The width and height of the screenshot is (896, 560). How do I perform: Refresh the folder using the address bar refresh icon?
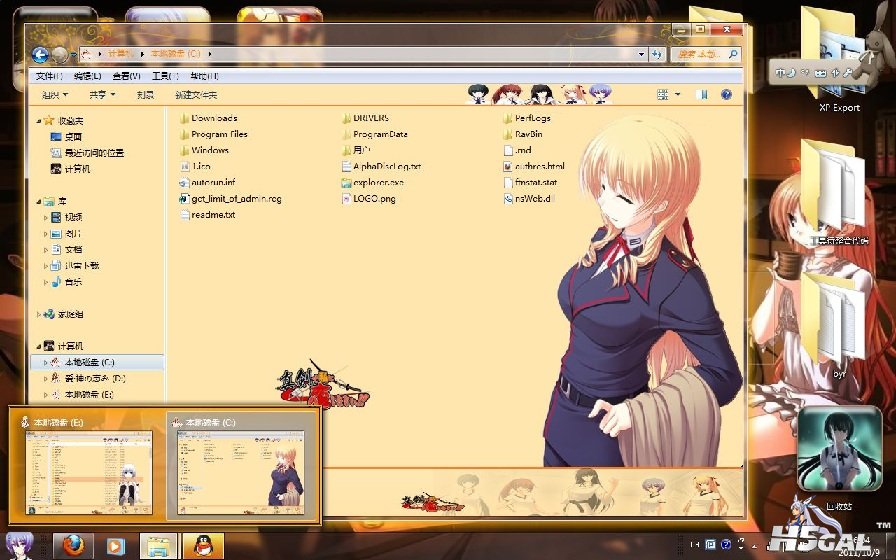(657, 54)
